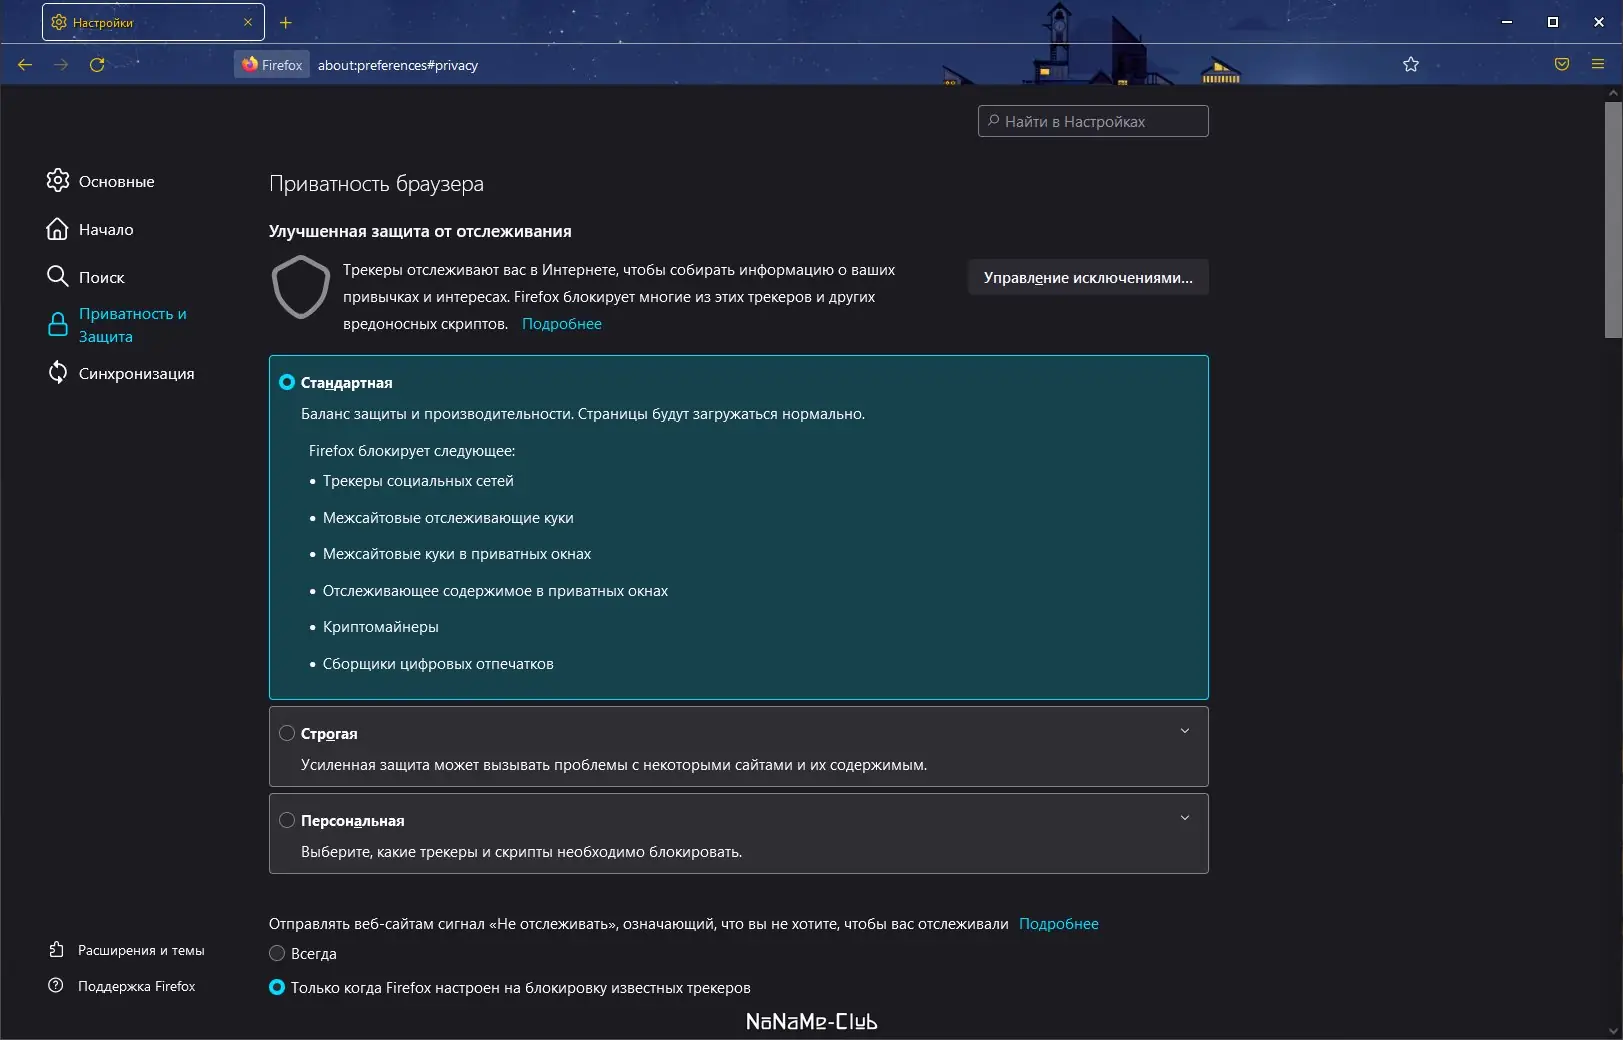
Task: Click the Синхронизация sync icon
Action: click(x=57, y=373)
